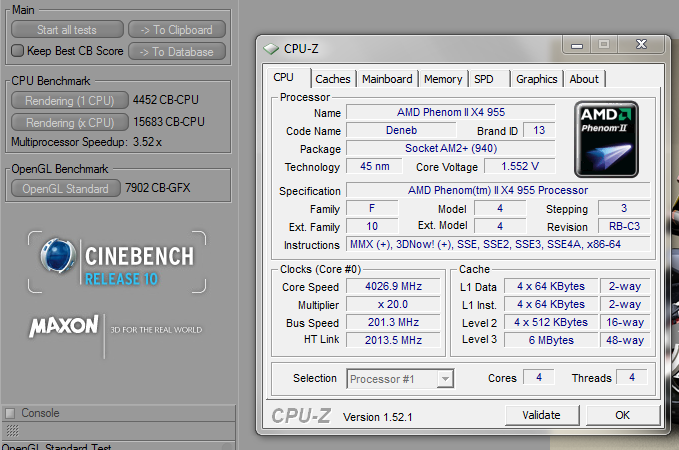The height and width of the screenshot is (450, 679).
Task: Click the '15683 CB-CPU' score
Action: [x=169, y=122]
